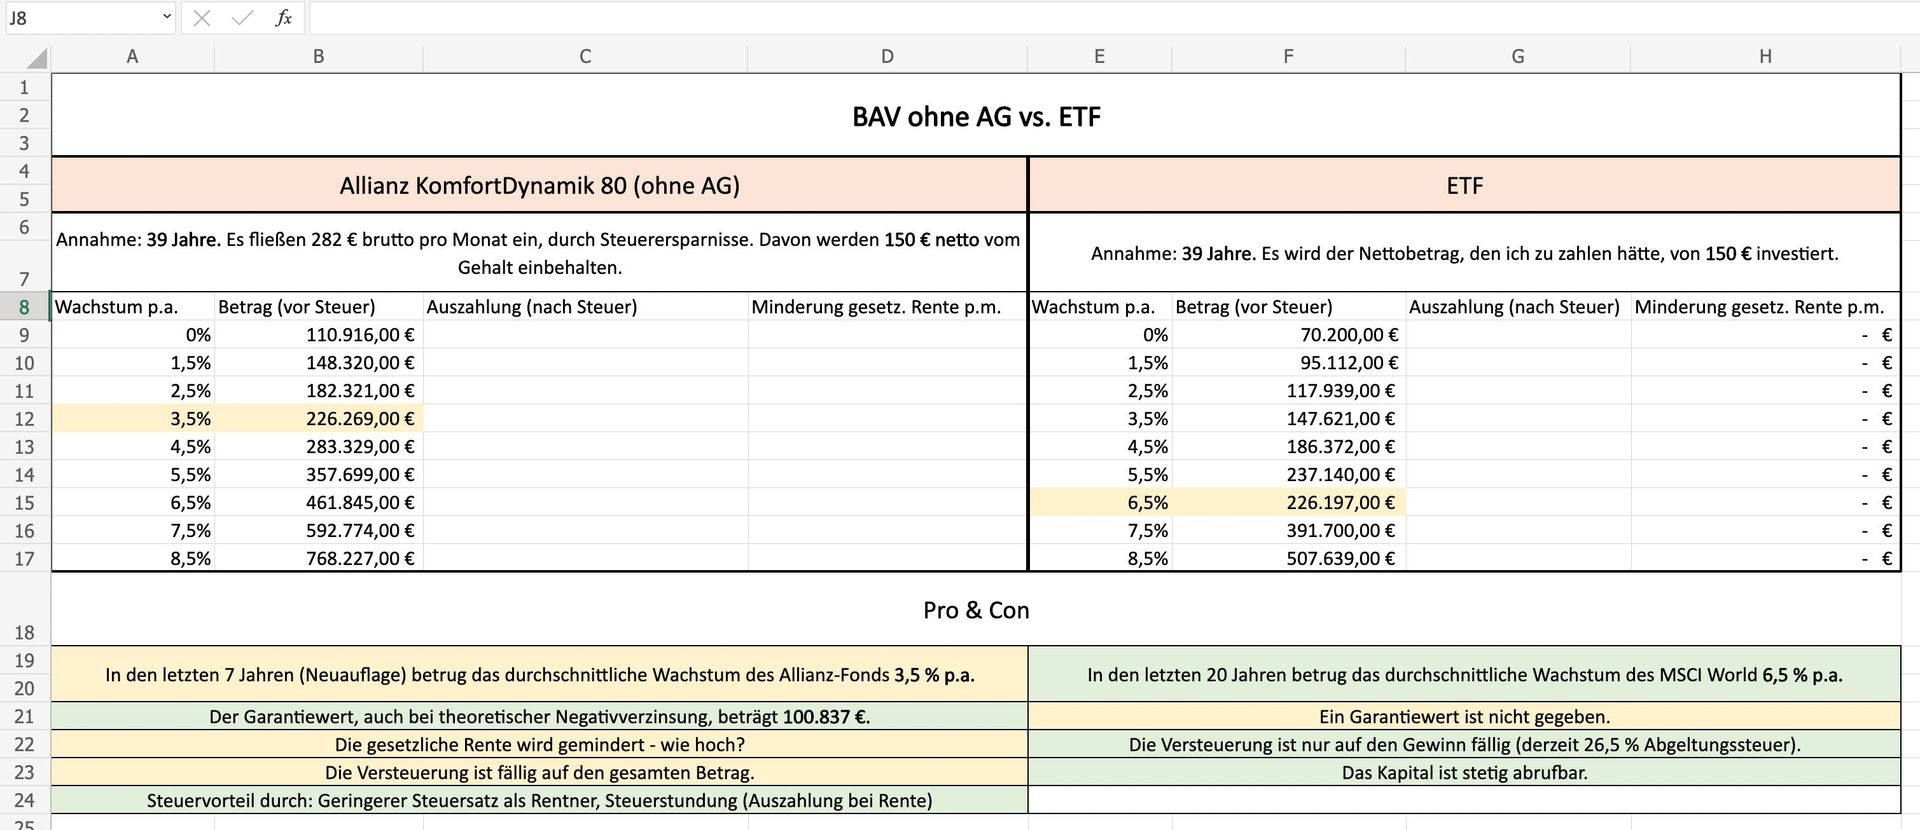Image resolution: width=1920 pixels, height=830 pixels.
Task: Select row 18 header
Action: pyautogui.click(x=25, y=632)
